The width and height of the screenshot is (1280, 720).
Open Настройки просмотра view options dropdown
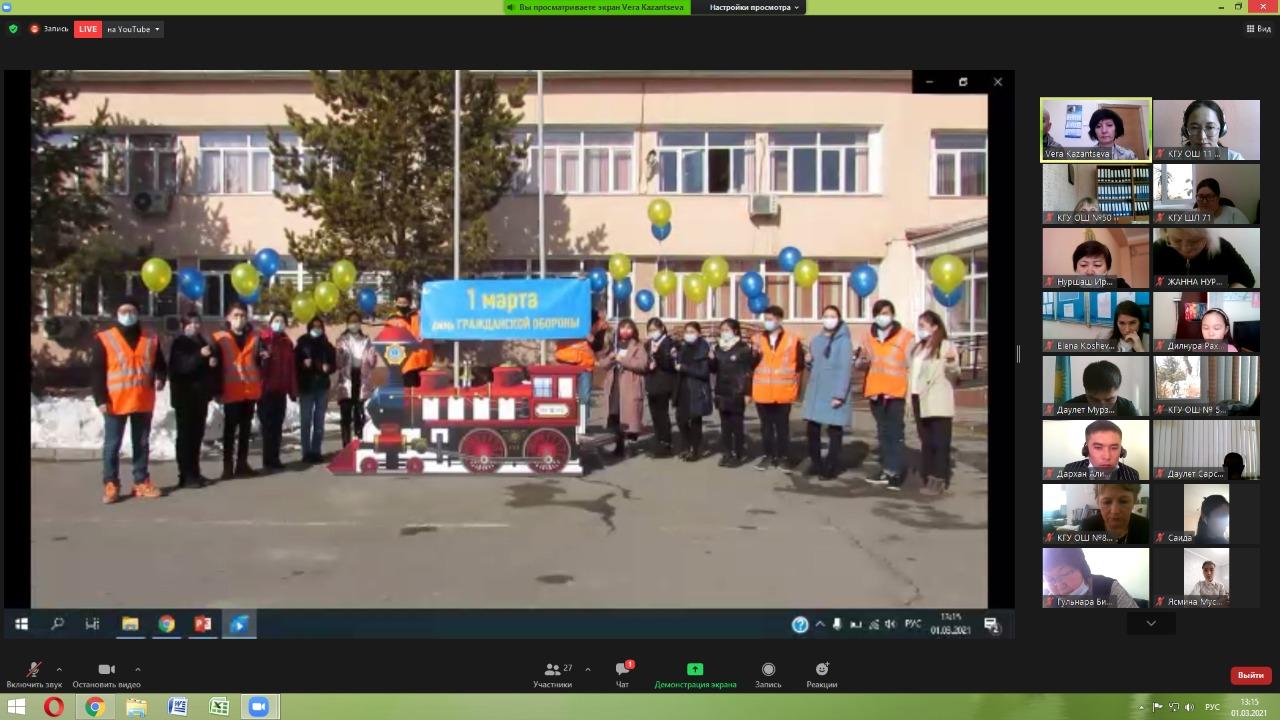(x=754, y=7)
